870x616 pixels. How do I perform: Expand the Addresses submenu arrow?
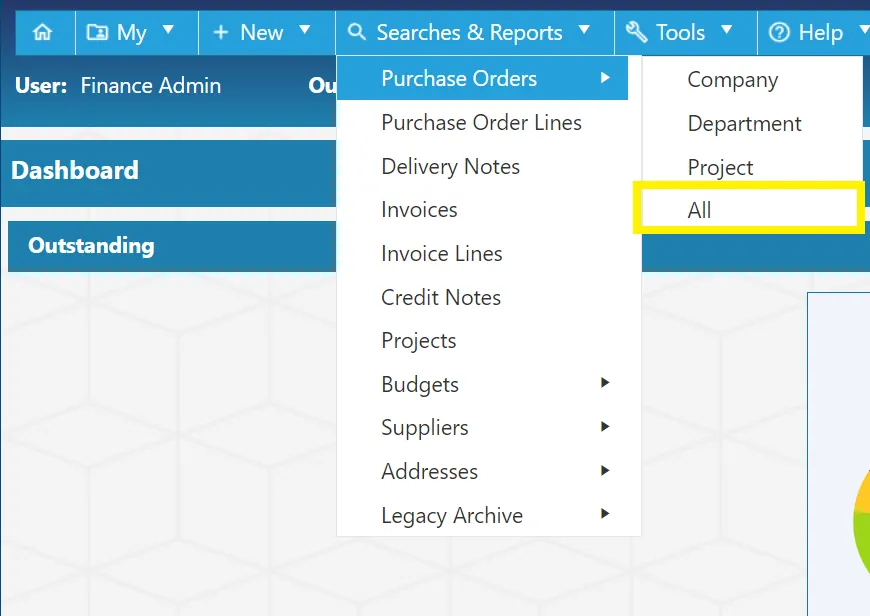tap(605, 471)
